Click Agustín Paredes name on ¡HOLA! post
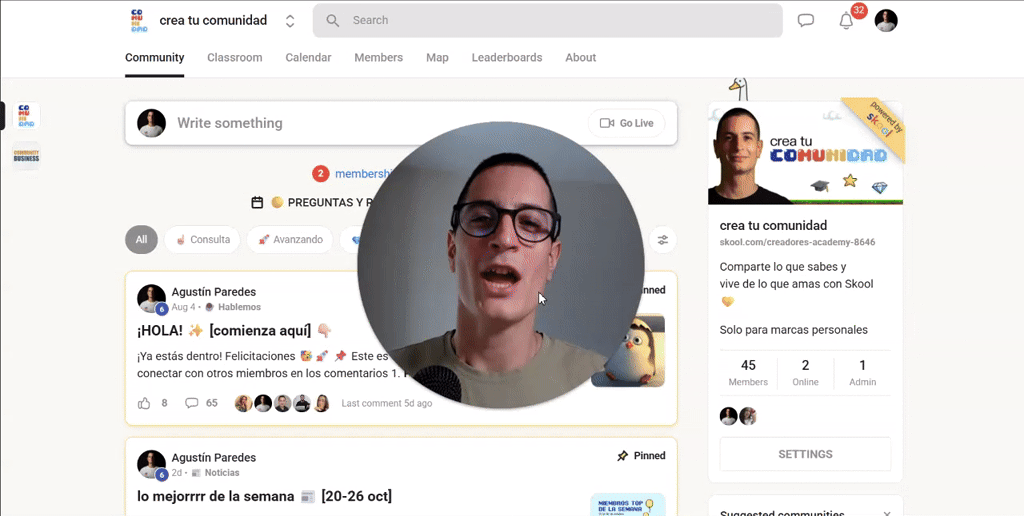Viewport: 1024px width, 516px height. (x=214, y=292)
